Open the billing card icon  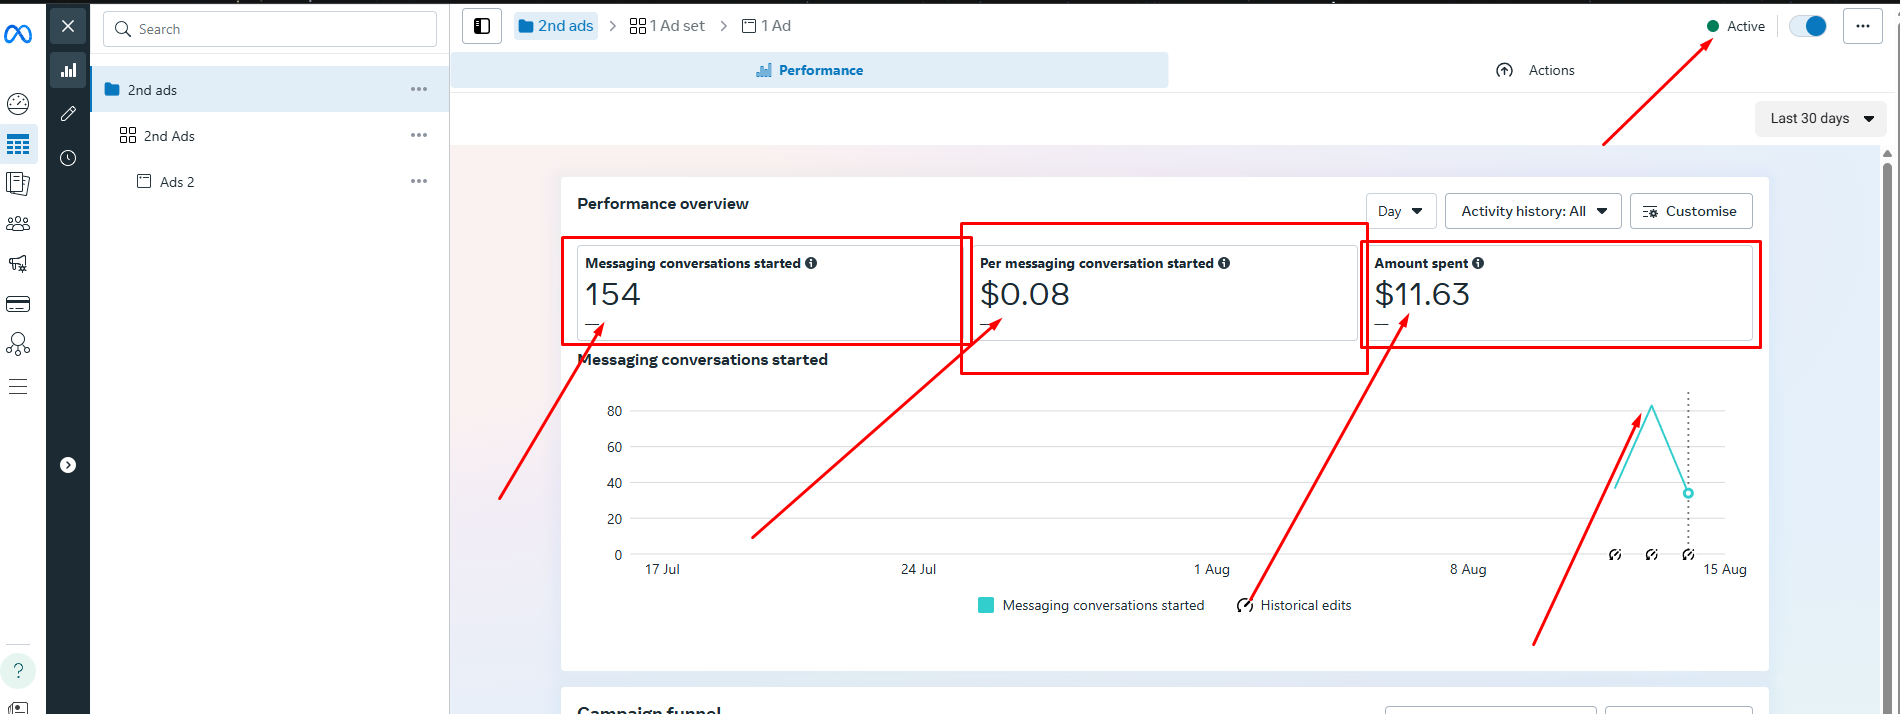coord(18,304)
